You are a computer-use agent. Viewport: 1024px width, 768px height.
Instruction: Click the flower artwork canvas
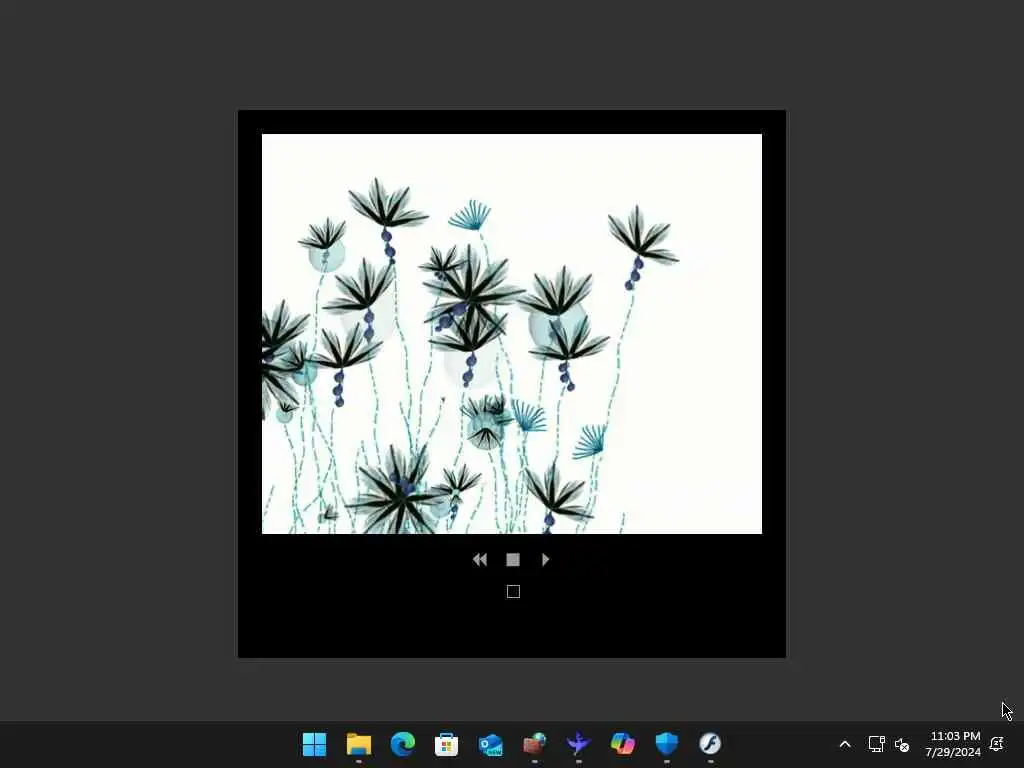(512, 334)
